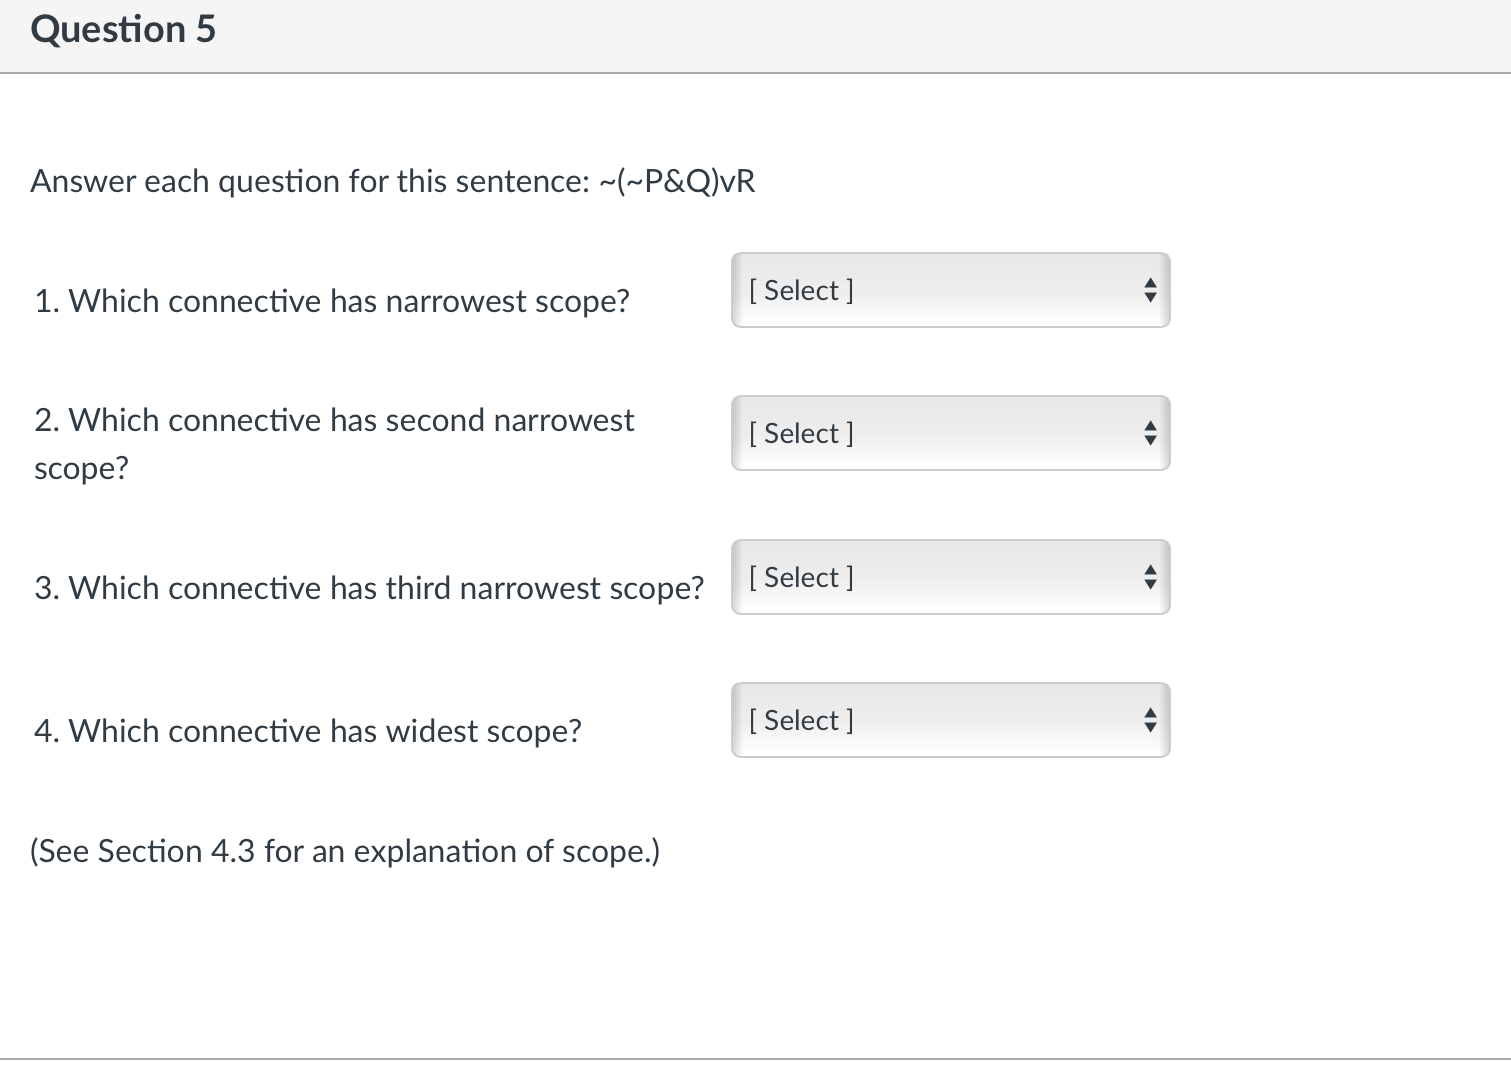This screenshot has width=1511, height=1066.
Task: Open the widest scope dropdown
Action: pyautogui.click(x=948, y=719)
